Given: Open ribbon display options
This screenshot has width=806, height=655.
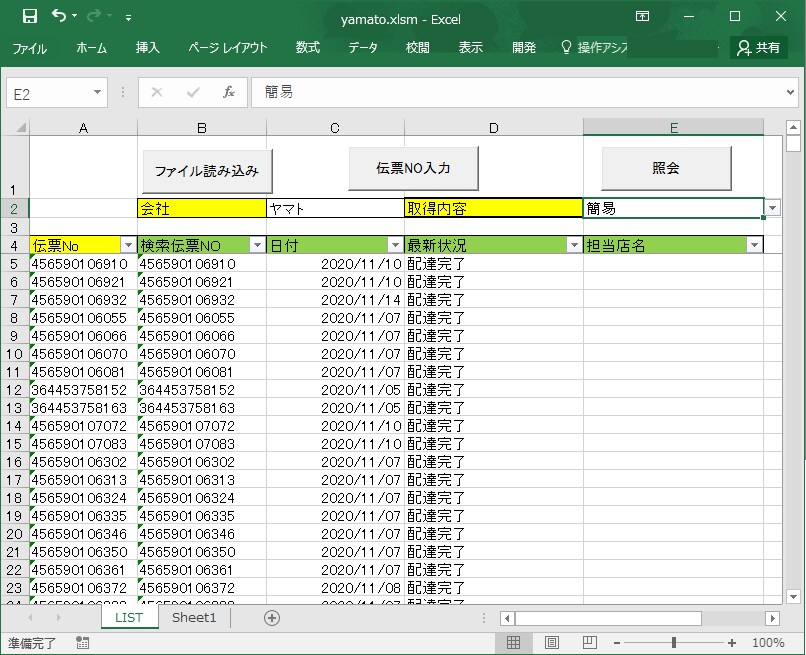Looking at the screenshot, I should (642, 16).
